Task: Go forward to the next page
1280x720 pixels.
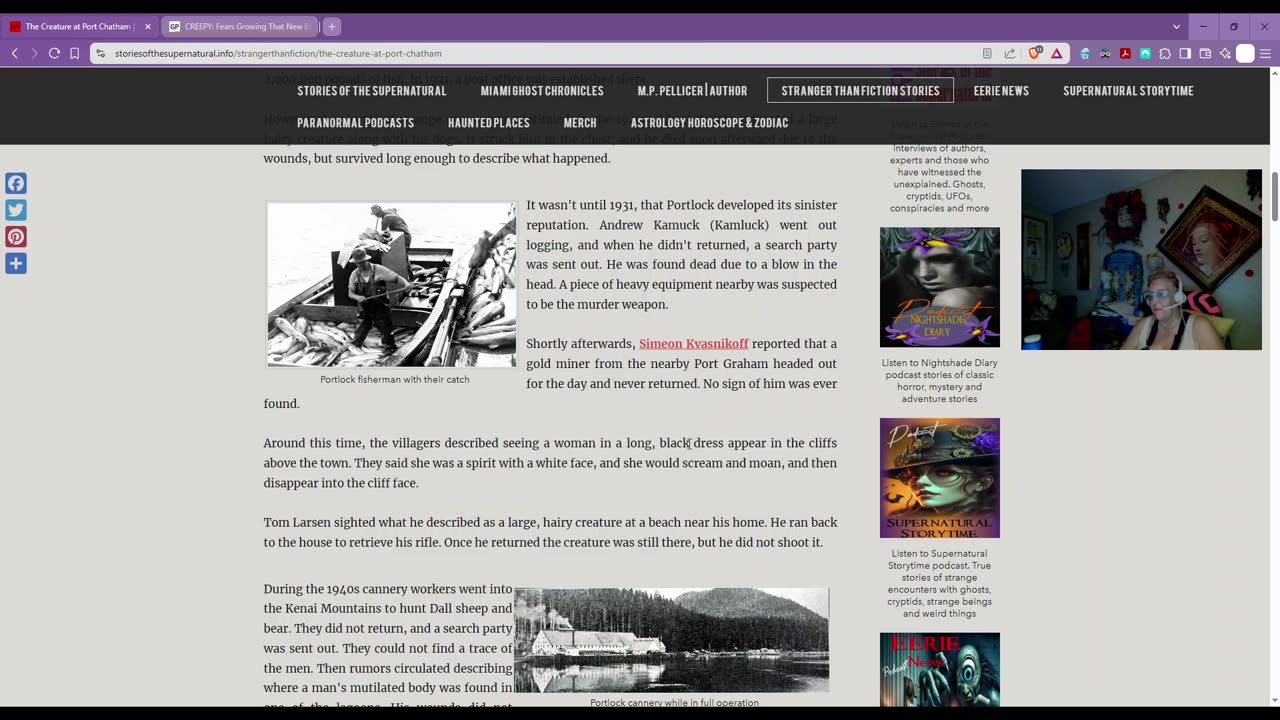Action: [x=34, y=53]
